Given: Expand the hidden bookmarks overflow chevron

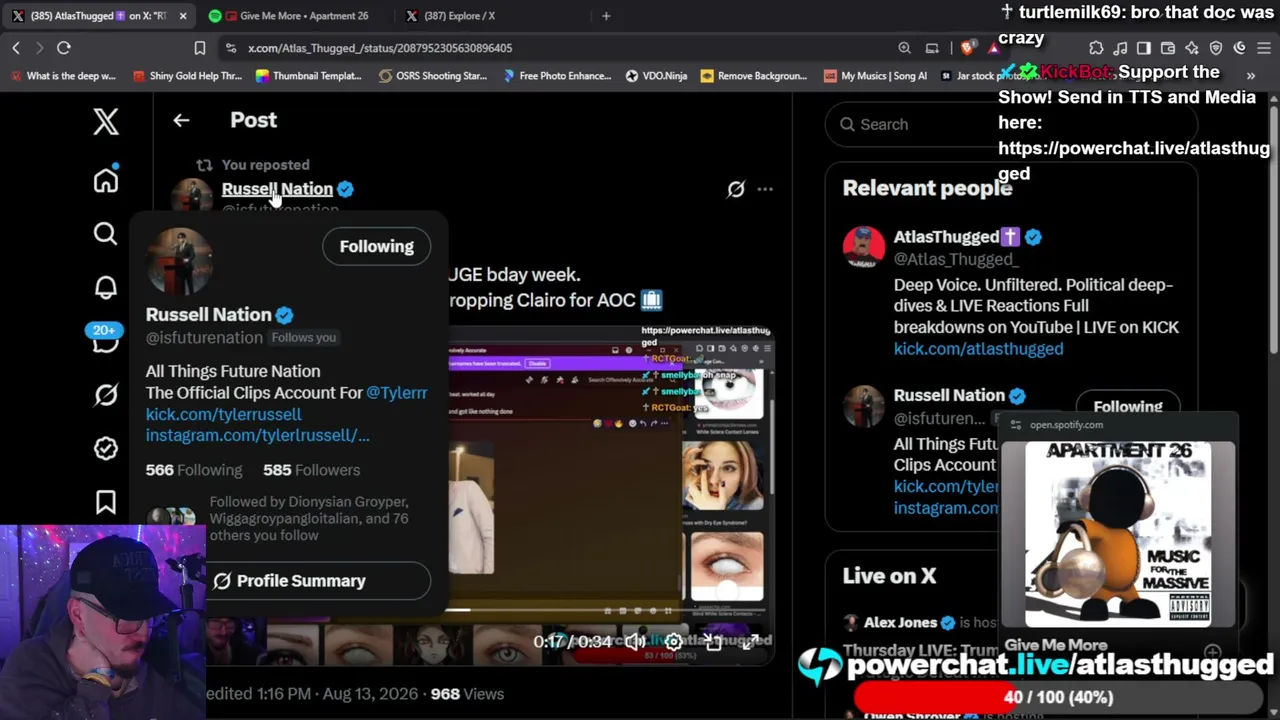Looking at the screenshot, I should (1250, 76).
